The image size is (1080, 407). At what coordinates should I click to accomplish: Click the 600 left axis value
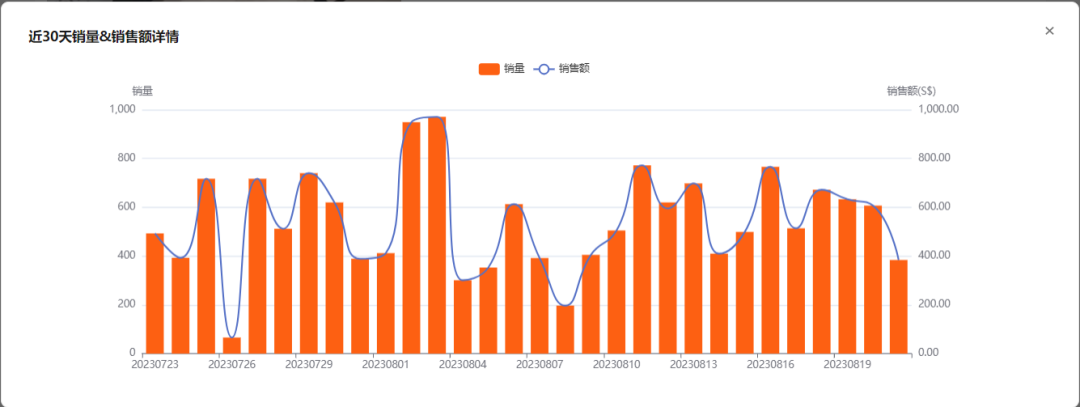click(x=127, y=207)
